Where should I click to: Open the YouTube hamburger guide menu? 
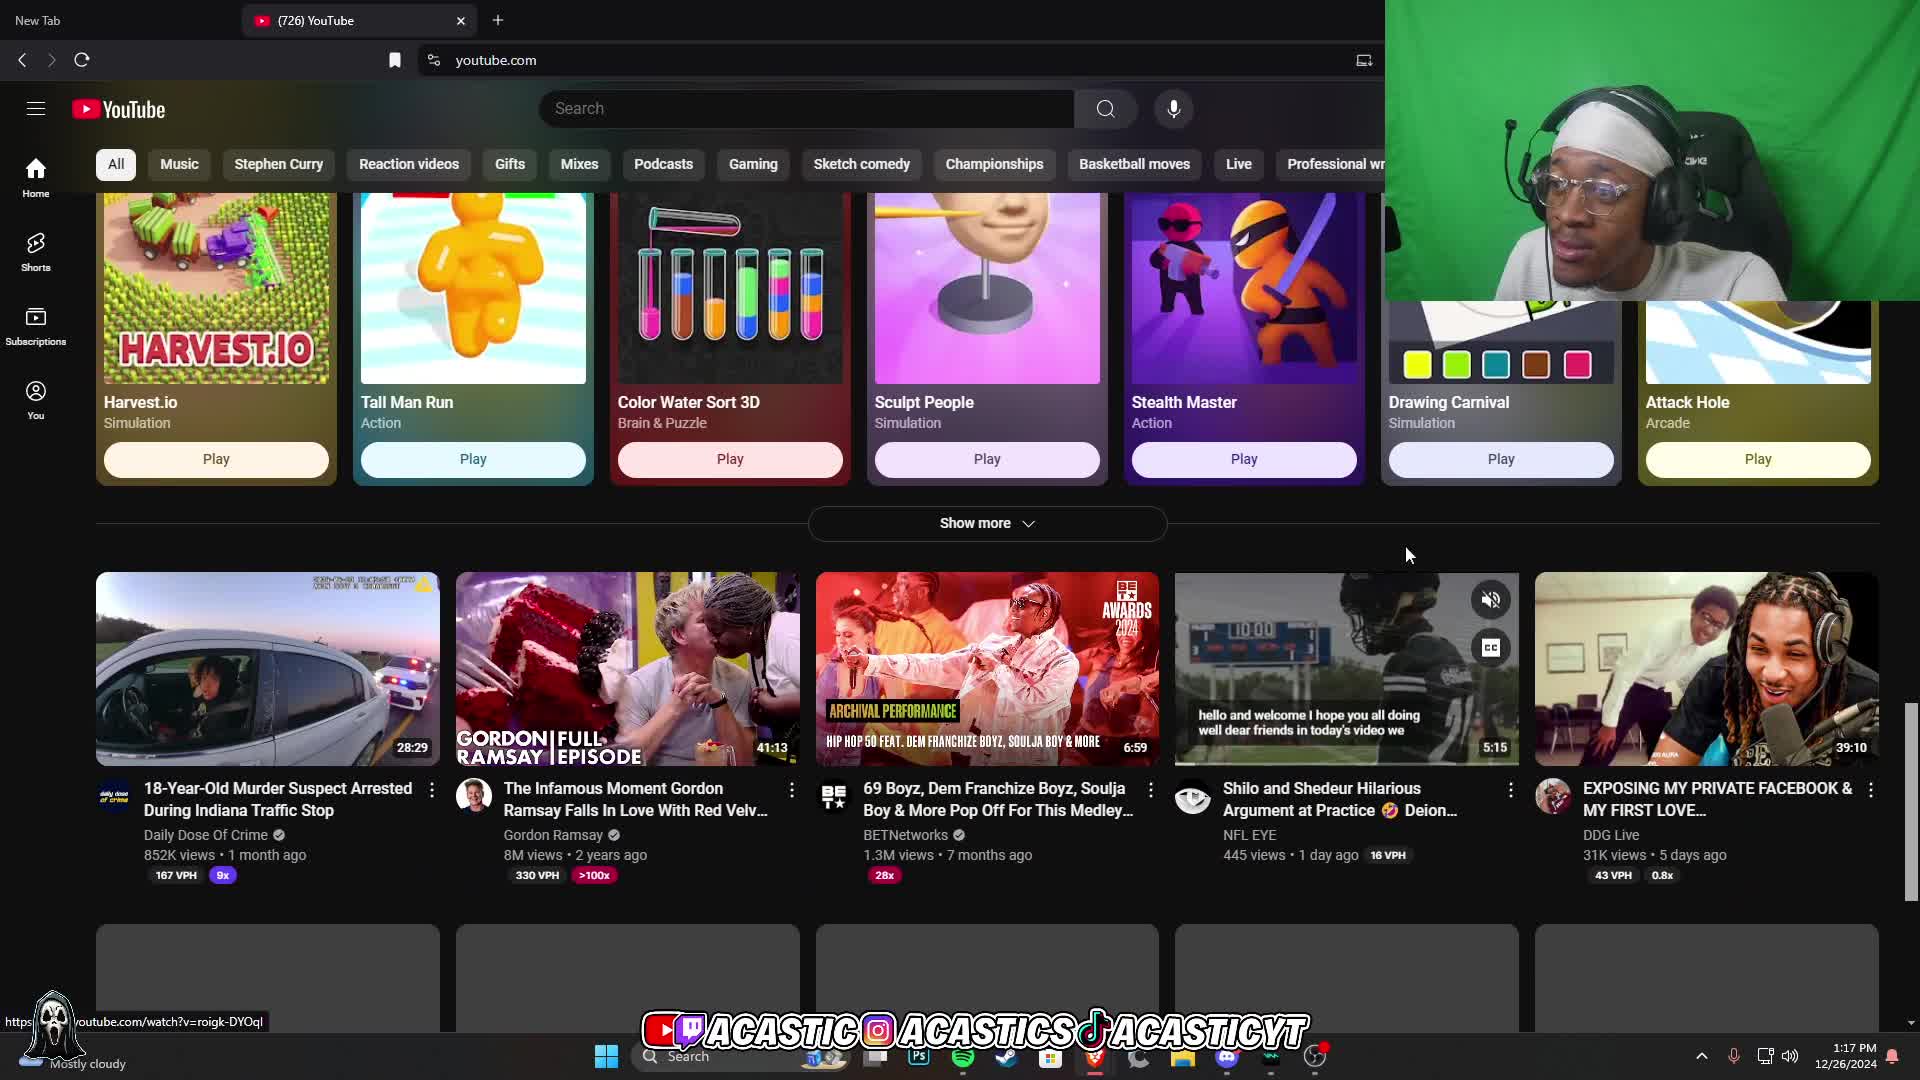[x=36, y=109]
